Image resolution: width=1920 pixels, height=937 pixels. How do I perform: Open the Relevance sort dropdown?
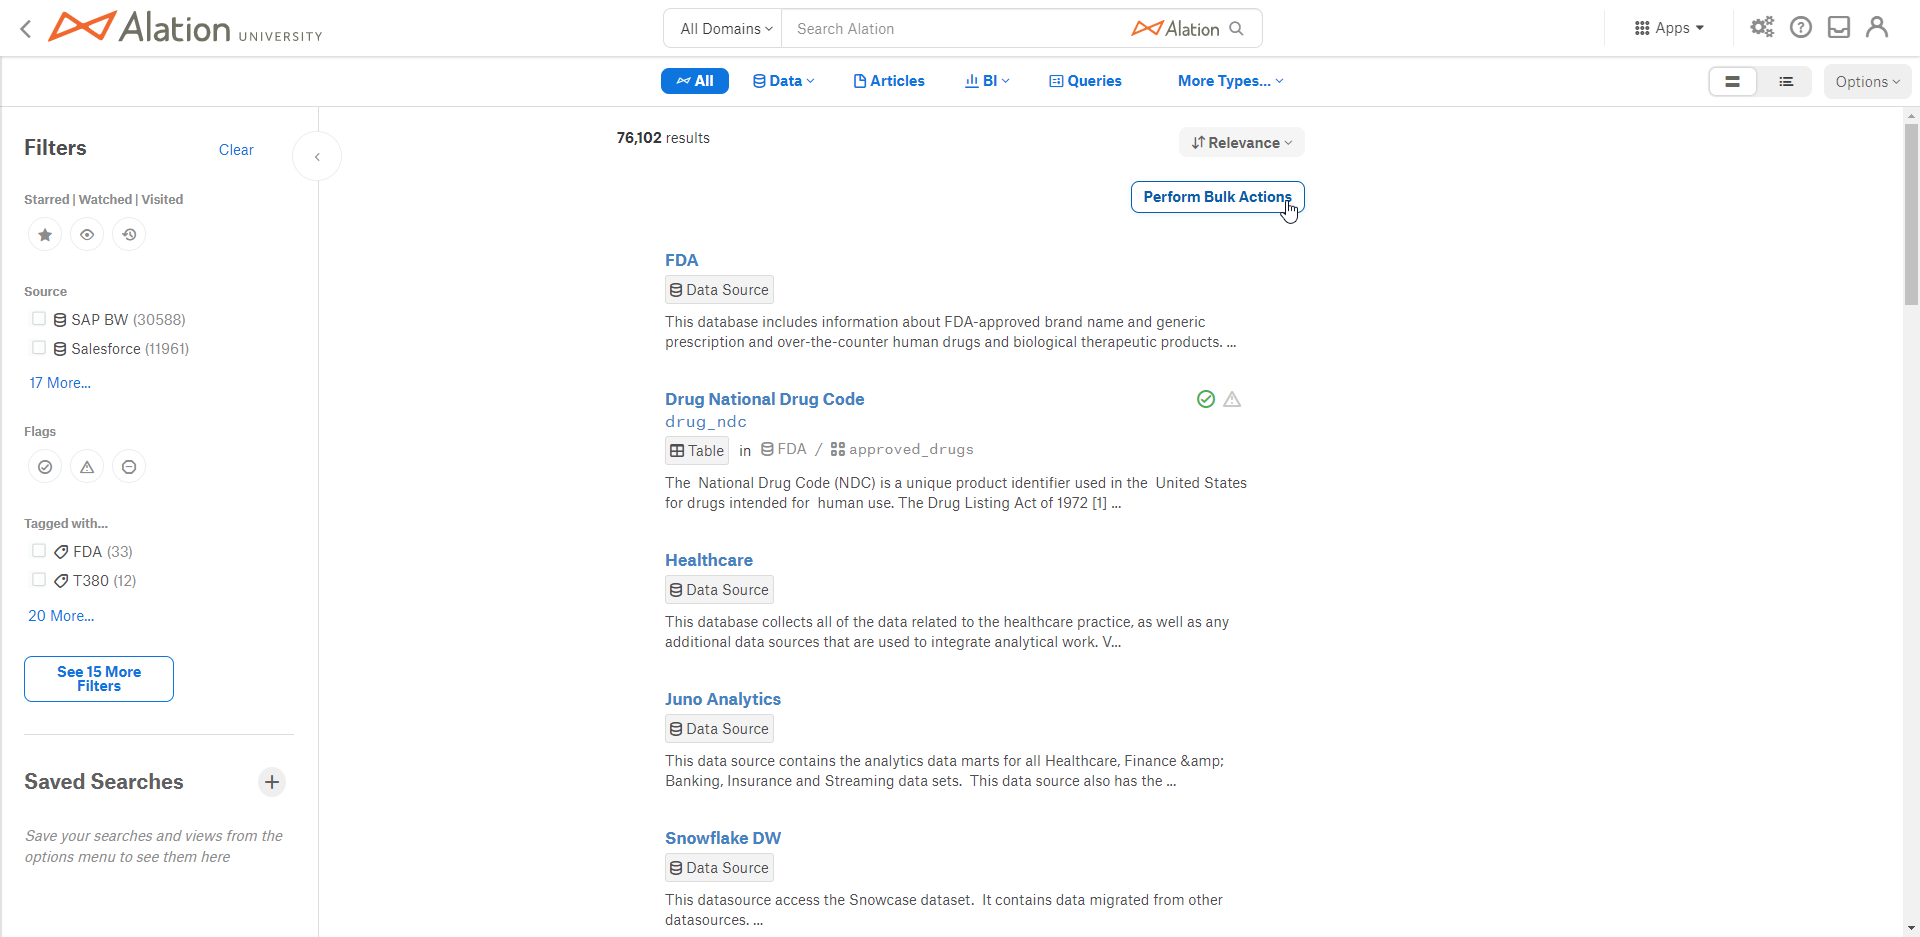pos(1242,143)
